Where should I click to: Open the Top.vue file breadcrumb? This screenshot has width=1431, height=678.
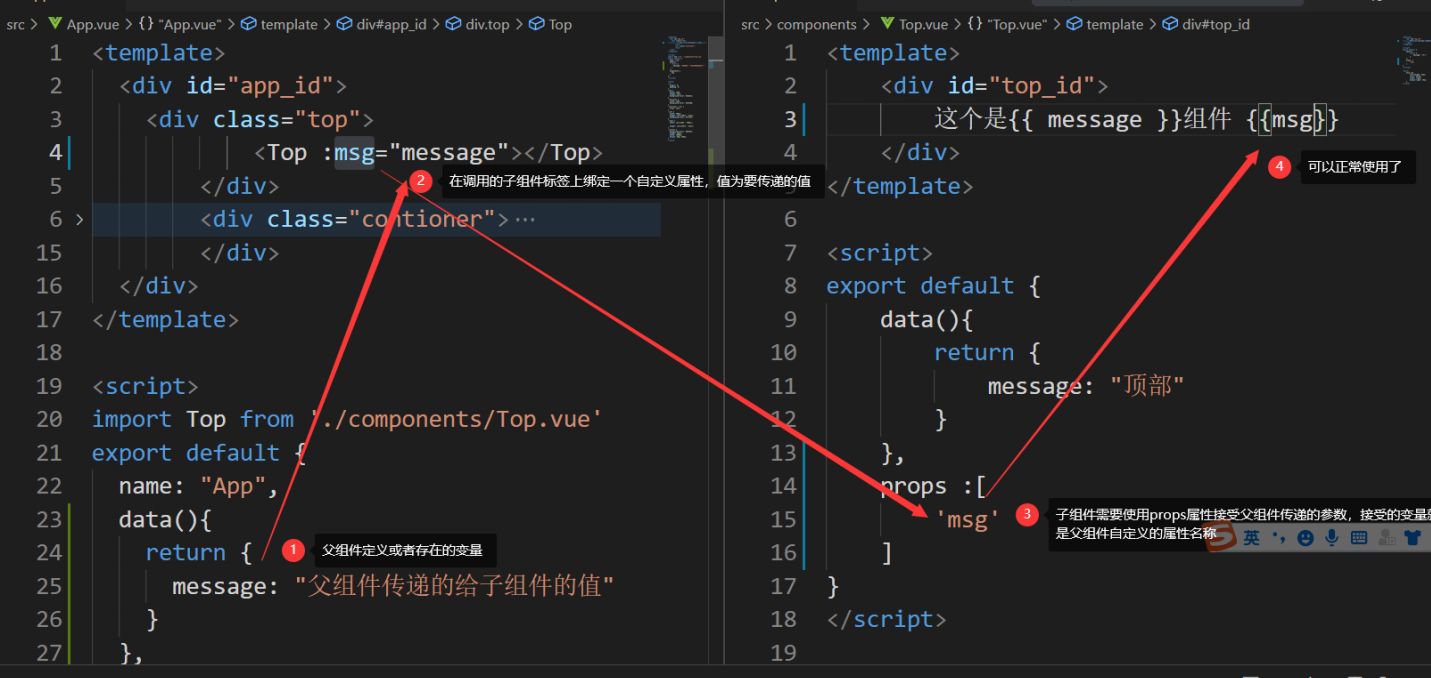923,24
